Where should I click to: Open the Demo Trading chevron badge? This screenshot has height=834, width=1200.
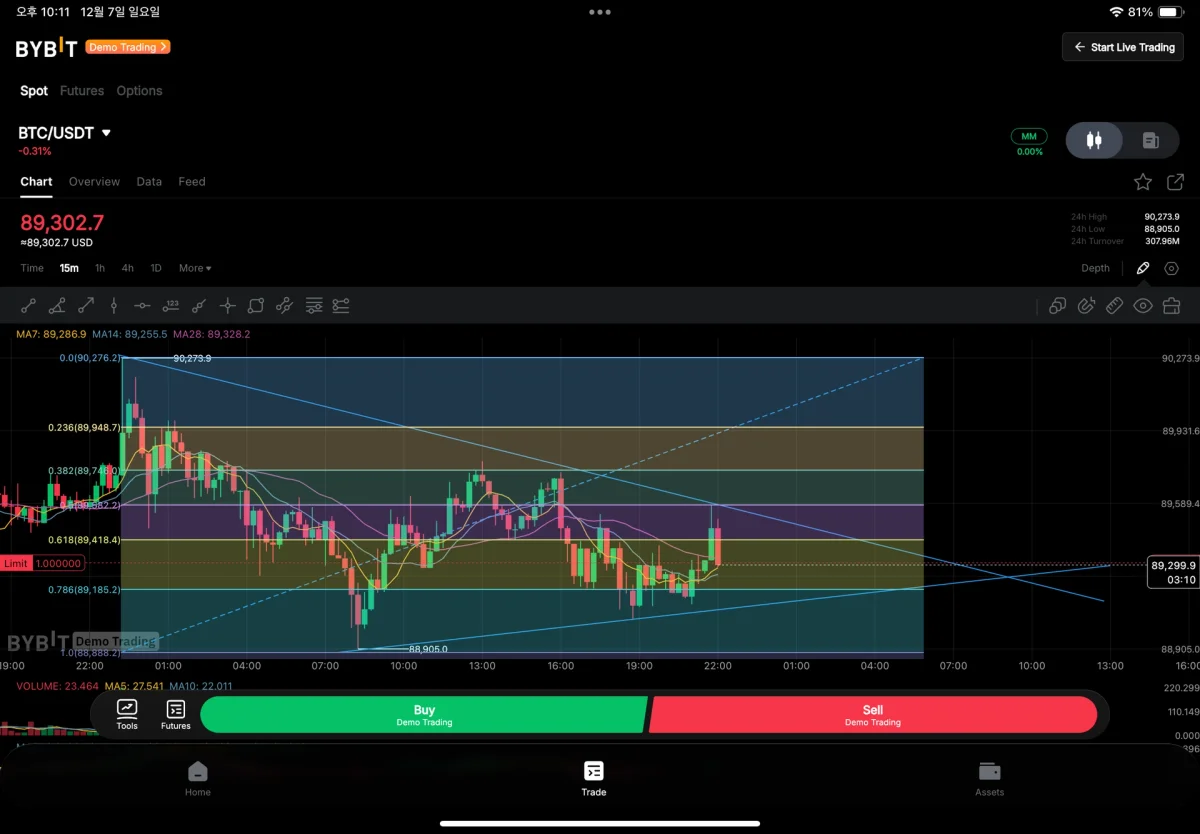(x=128, y=47)
